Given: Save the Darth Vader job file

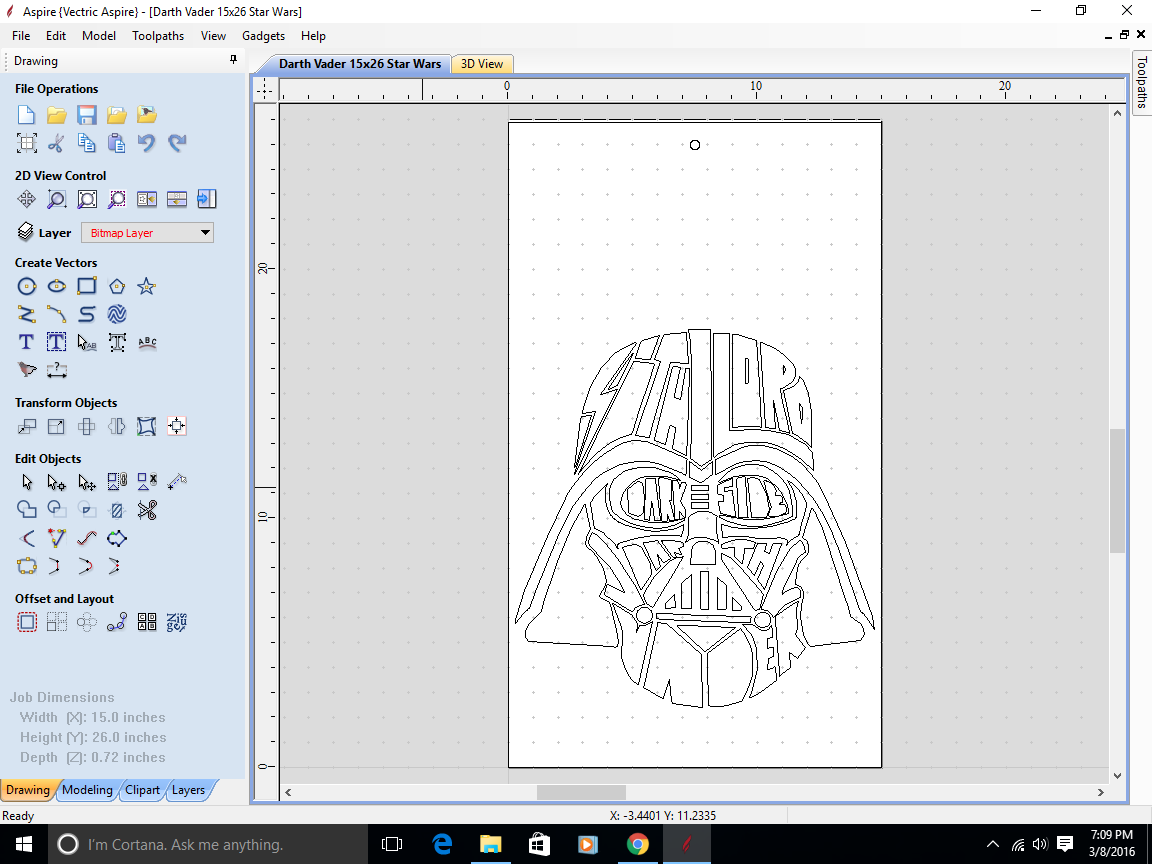Looking at the screenshot, I should pos(86,114).
